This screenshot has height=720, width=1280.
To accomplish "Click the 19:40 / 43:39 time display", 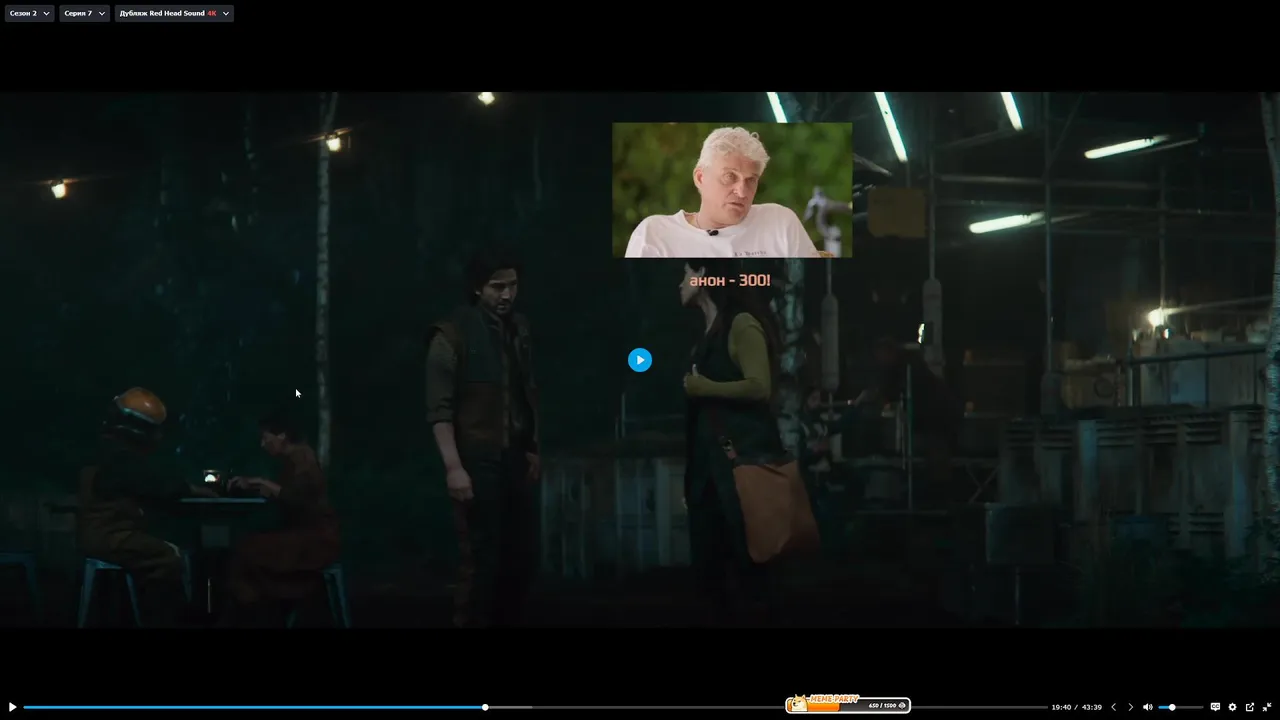I will click(x=1076, y=707).
